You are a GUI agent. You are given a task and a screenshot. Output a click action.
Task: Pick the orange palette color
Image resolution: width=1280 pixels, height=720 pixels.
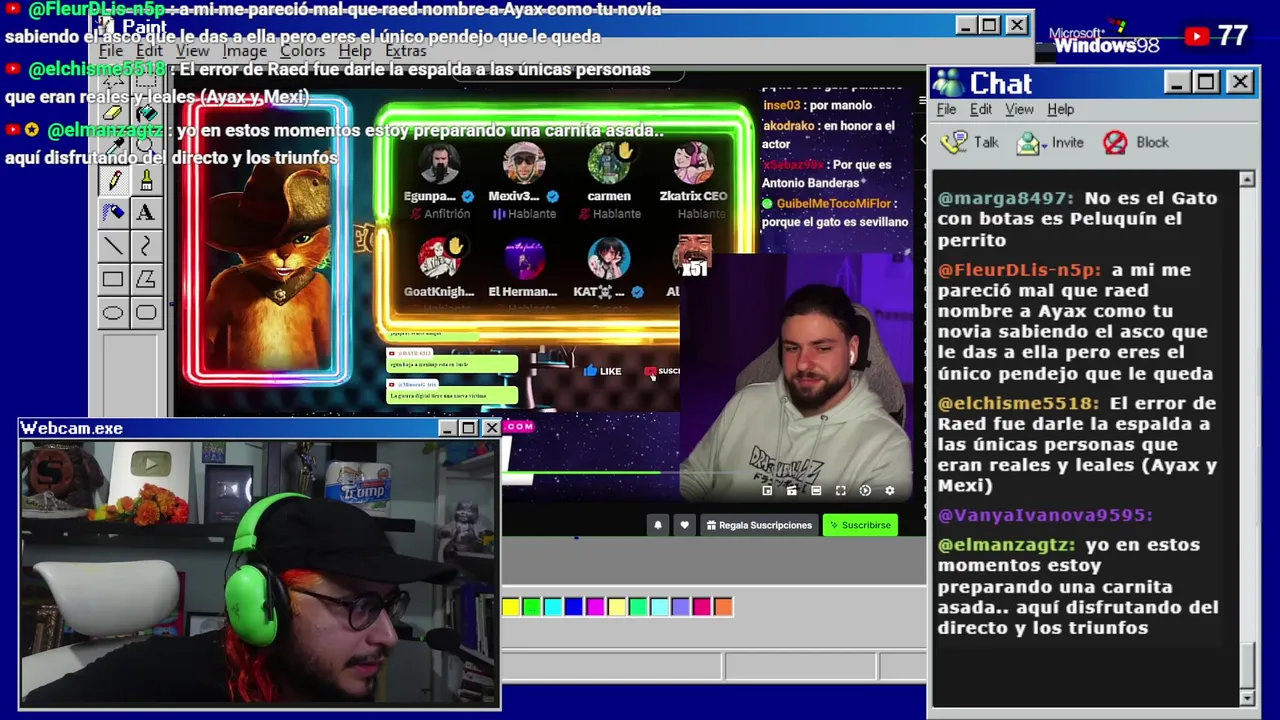(723, 607)
